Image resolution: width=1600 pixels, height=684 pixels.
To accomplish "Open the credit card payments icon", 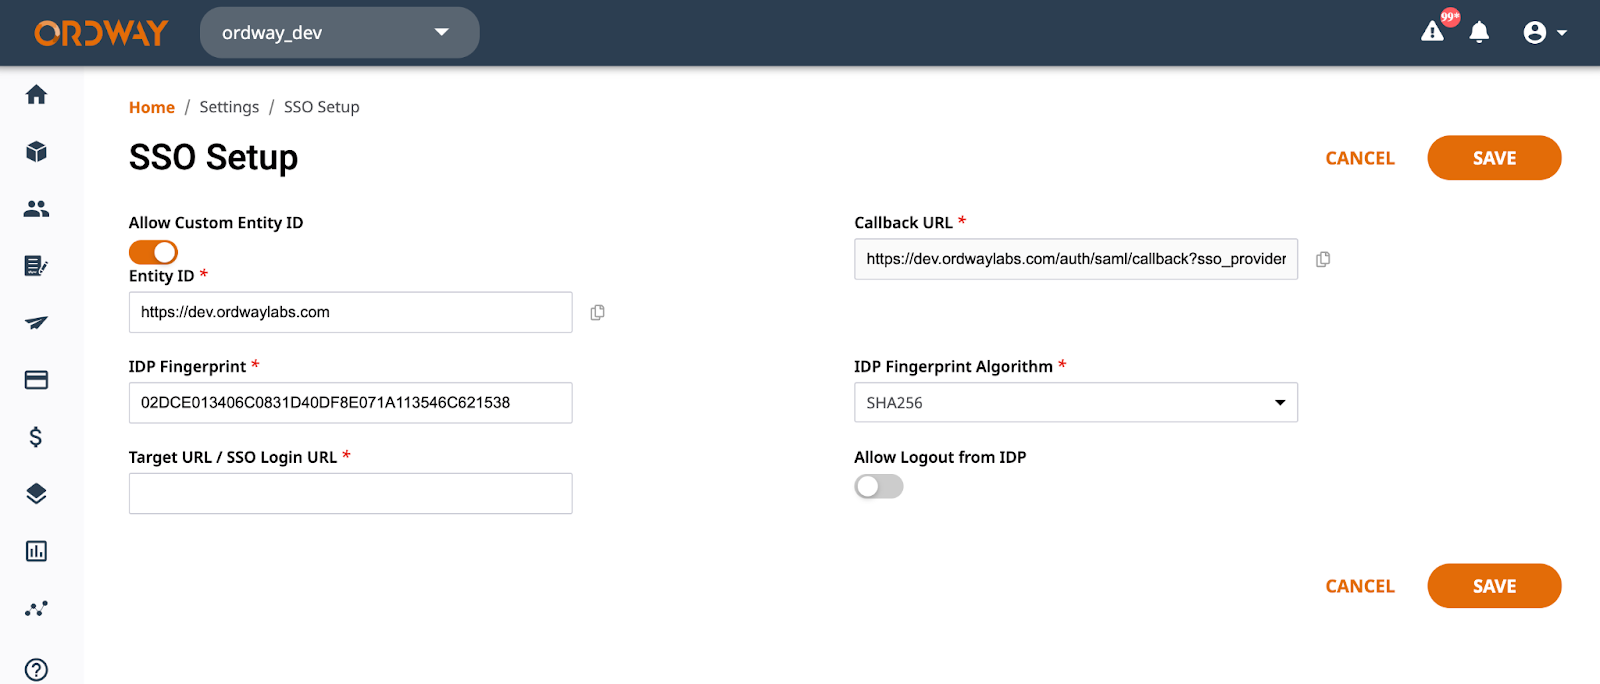I will tap(36, 380).
